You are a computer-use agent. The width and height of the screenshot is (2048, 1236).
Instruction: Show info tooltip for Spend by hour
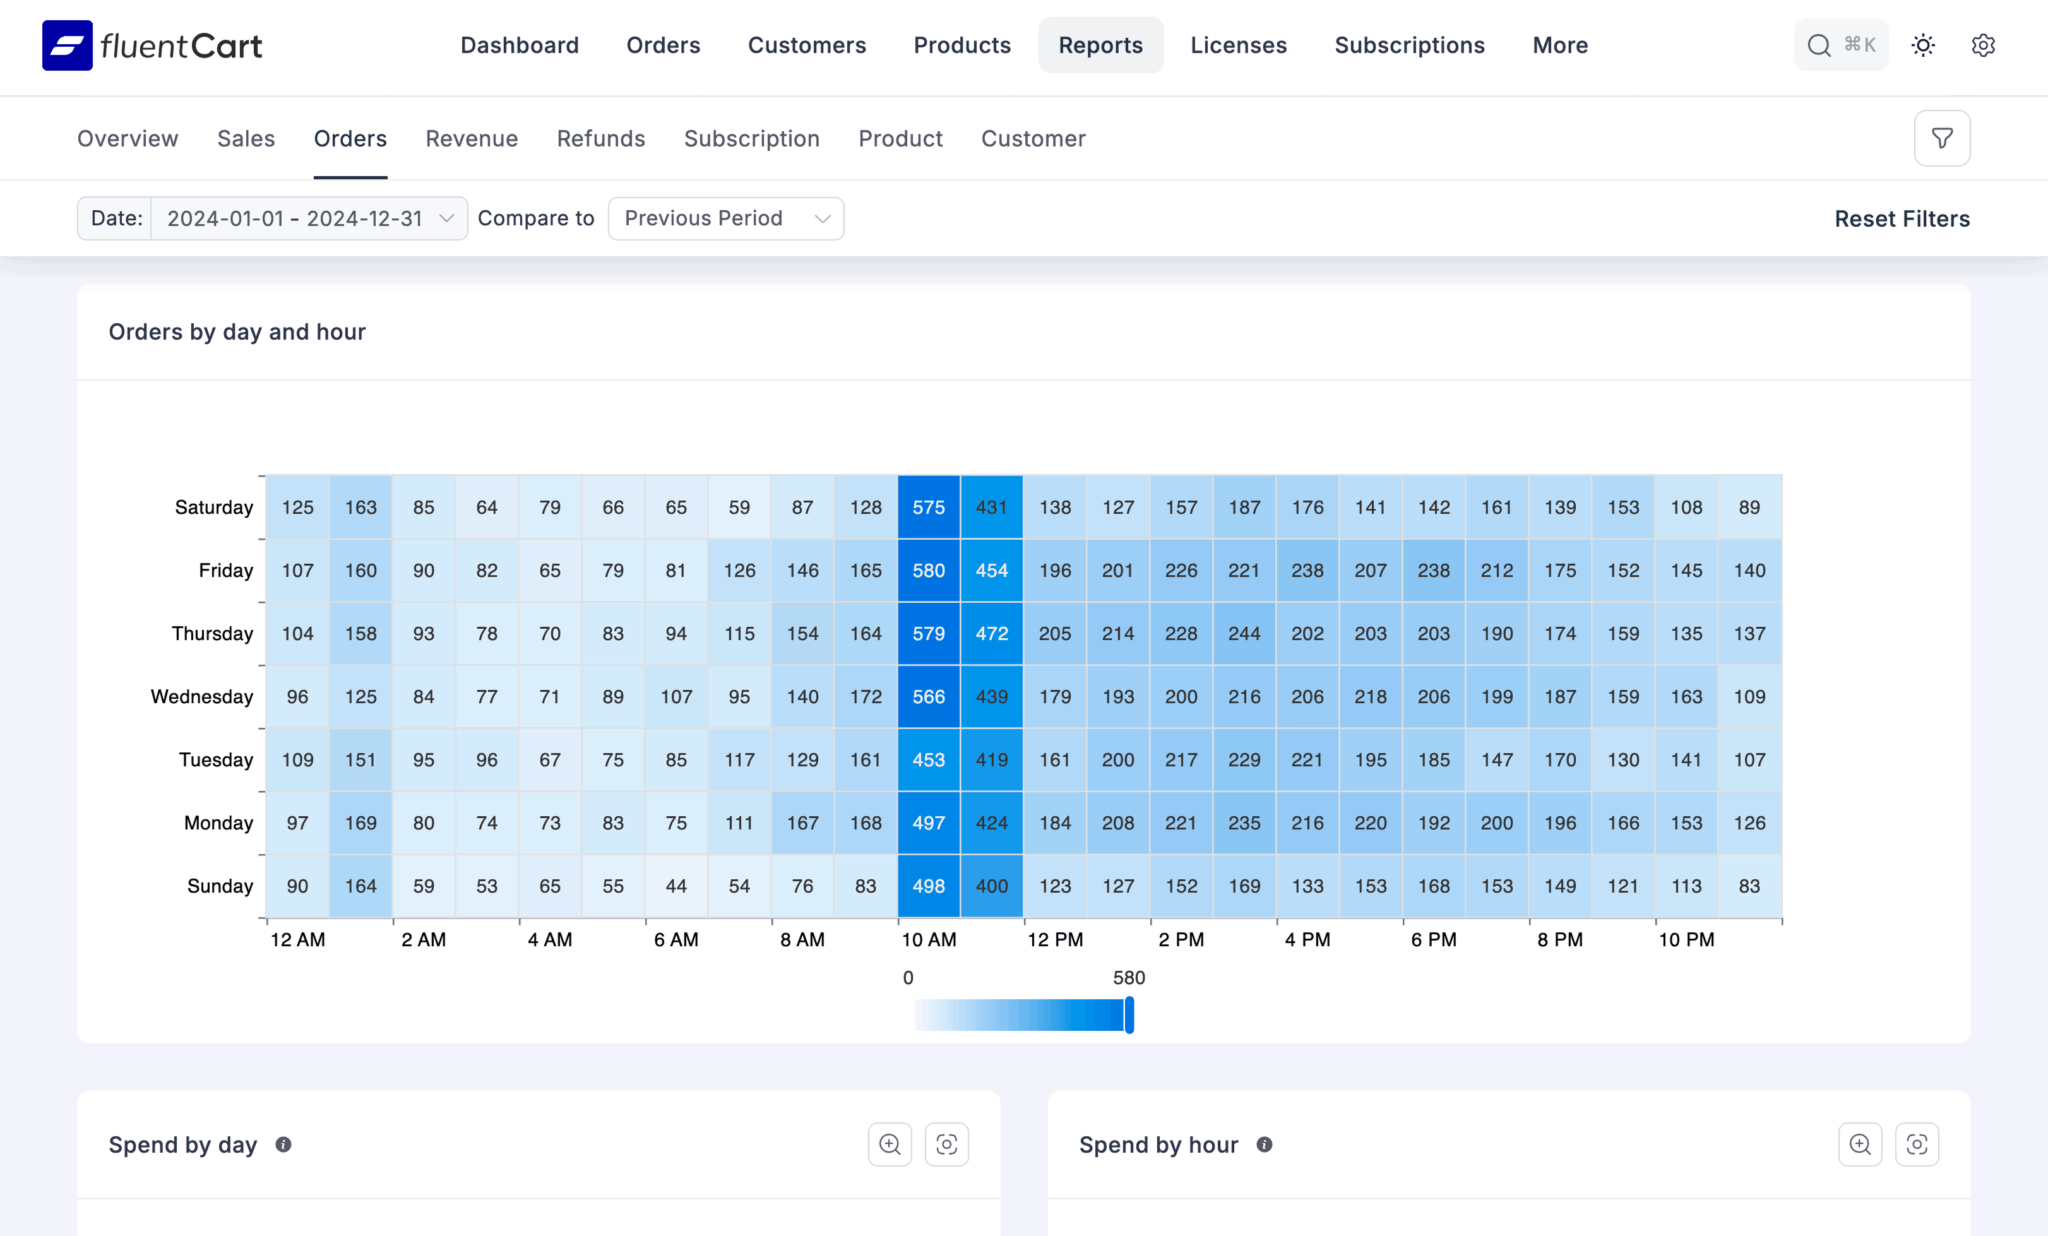coord(1265,1145)
